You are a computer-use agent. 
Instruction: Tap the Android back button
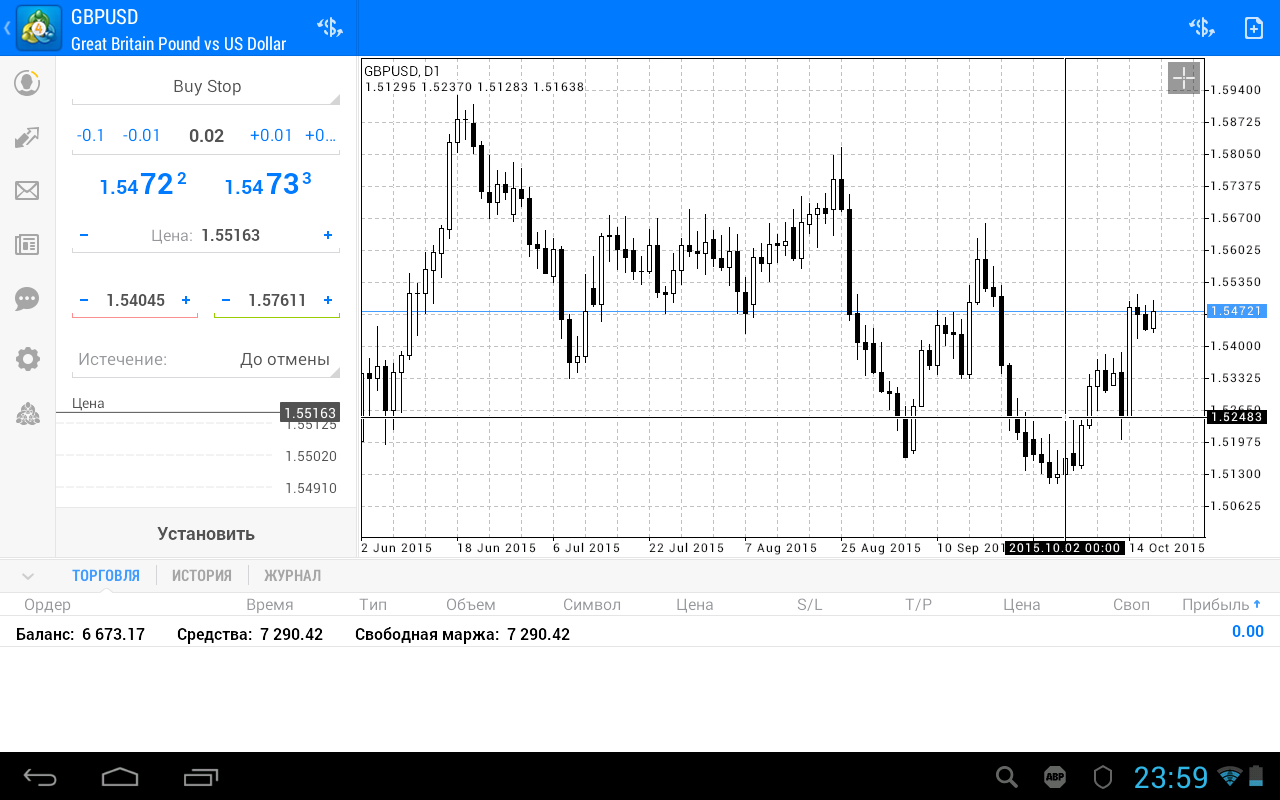(x=41, y=777)
